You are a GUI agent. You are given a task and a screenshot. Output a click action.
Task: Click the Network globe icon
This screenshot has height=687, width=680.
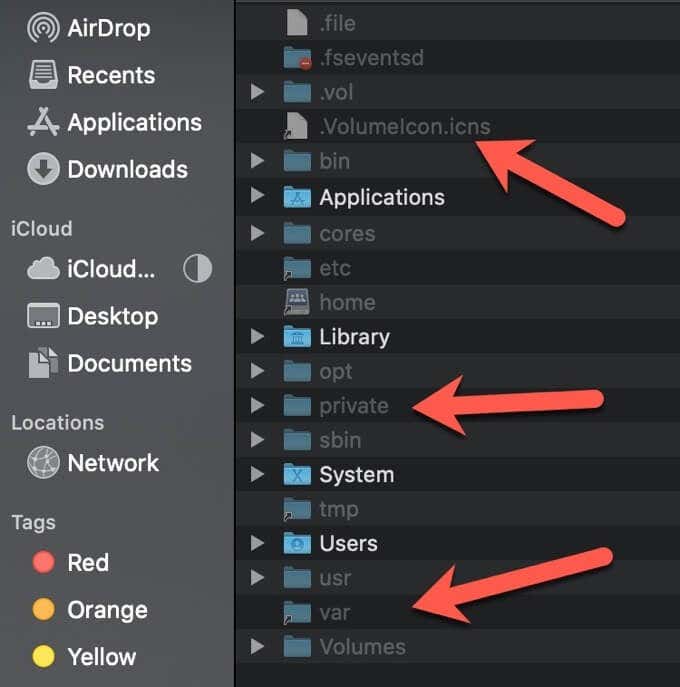point(43,462)
